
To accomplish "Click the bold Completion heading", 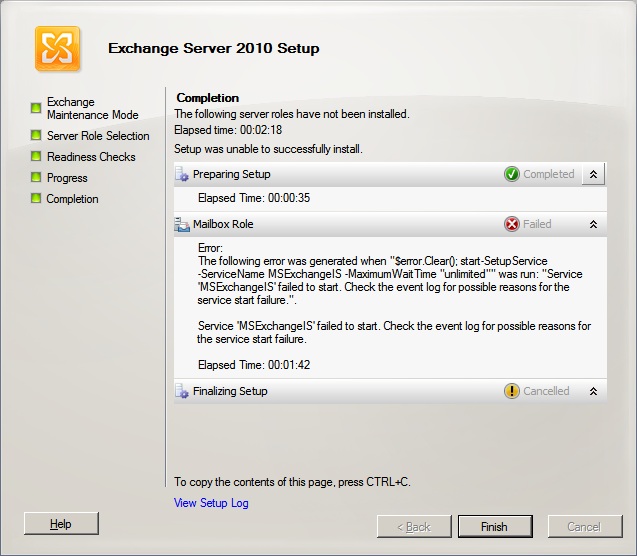I will coord(208,98).
